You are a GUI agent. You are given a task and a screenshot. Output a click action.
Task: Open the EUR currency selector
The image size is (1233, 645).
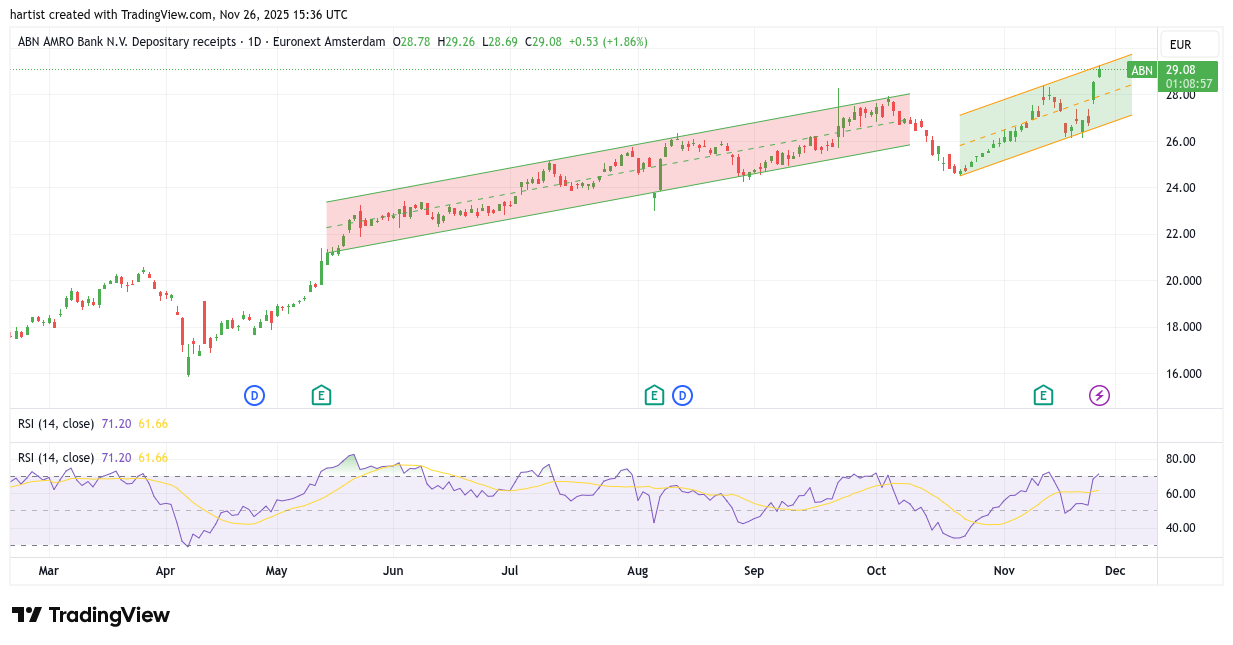[x=1180, y=45]
